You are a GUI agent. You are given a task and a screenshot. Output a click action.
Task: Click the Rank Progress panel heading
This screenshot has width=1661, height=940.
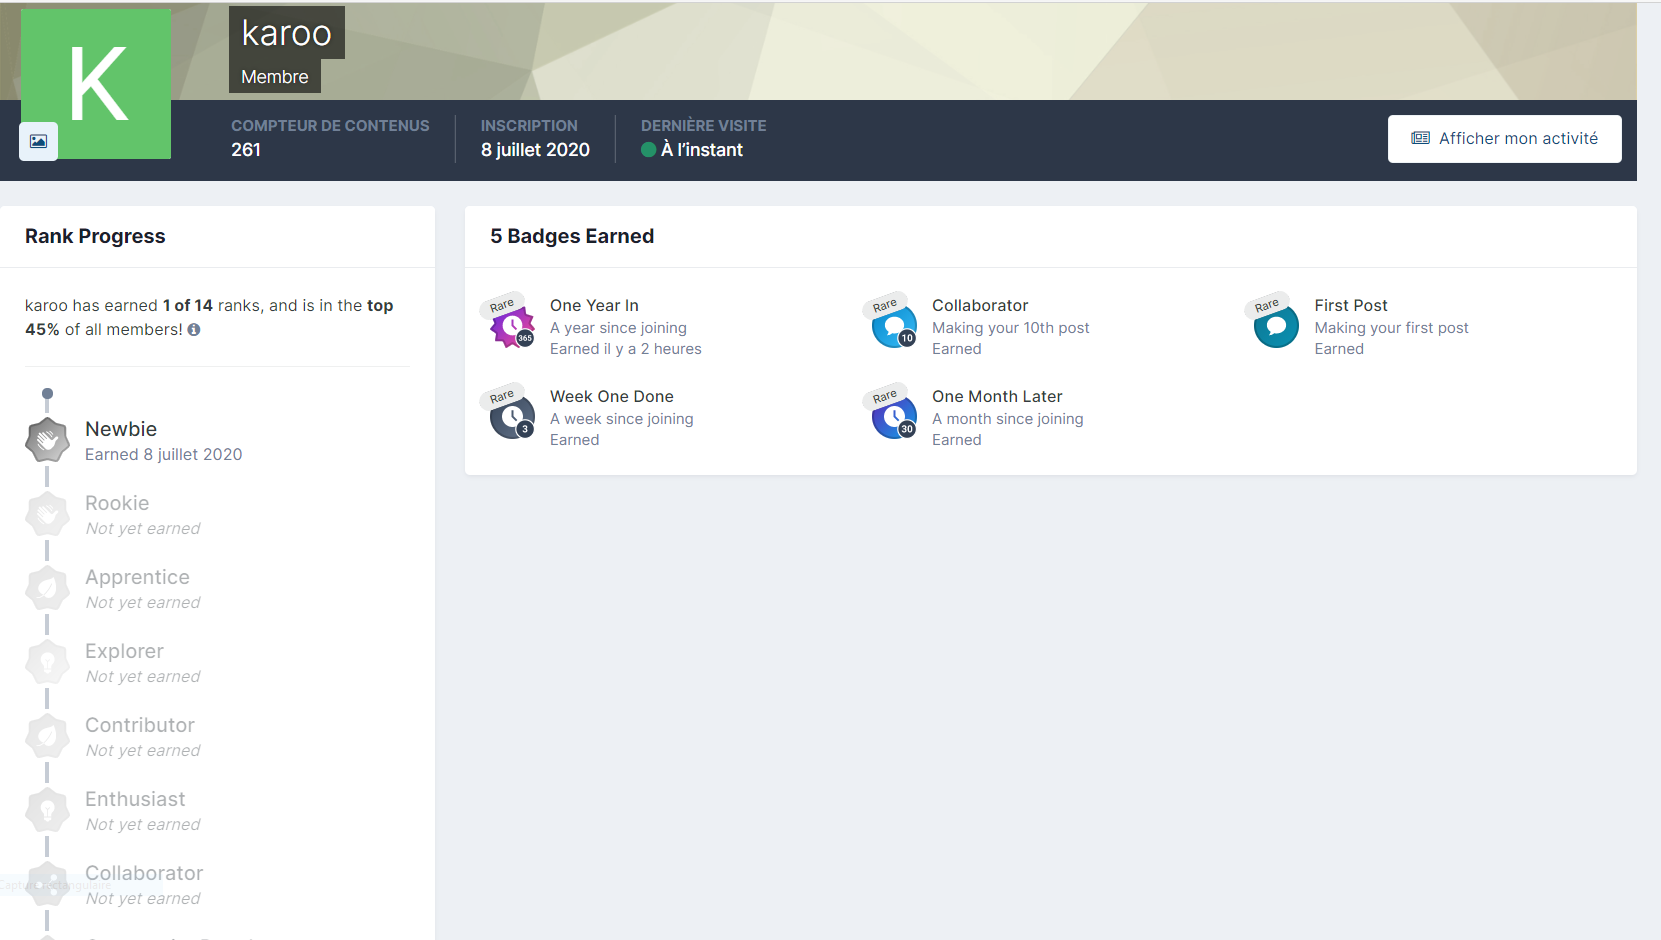tap(95, 236)
